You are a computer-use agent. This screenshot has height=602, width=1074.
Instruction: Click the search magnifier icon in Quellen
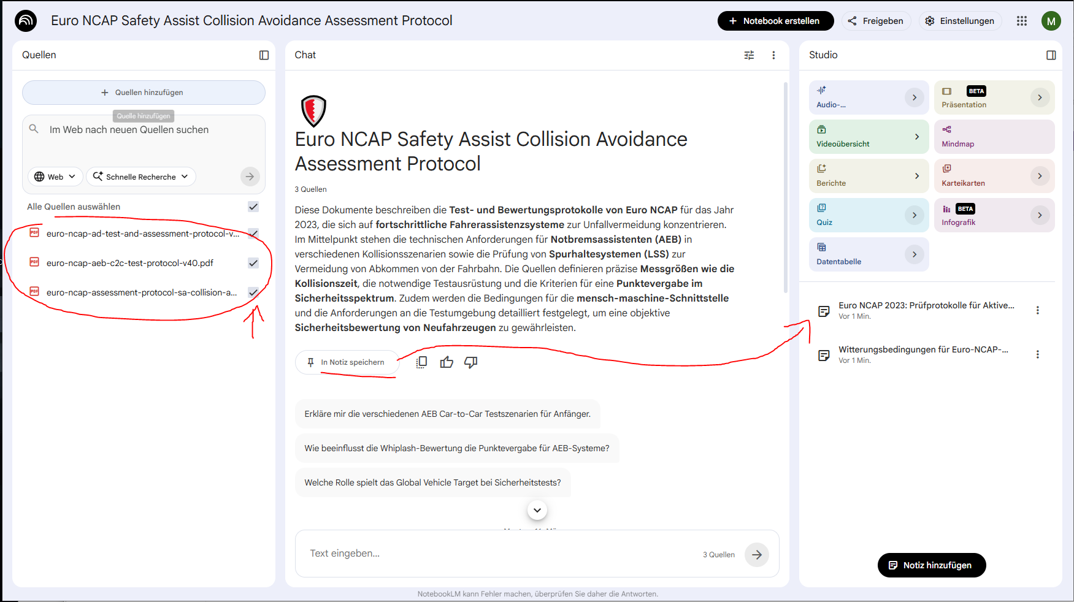coord(34,129)
